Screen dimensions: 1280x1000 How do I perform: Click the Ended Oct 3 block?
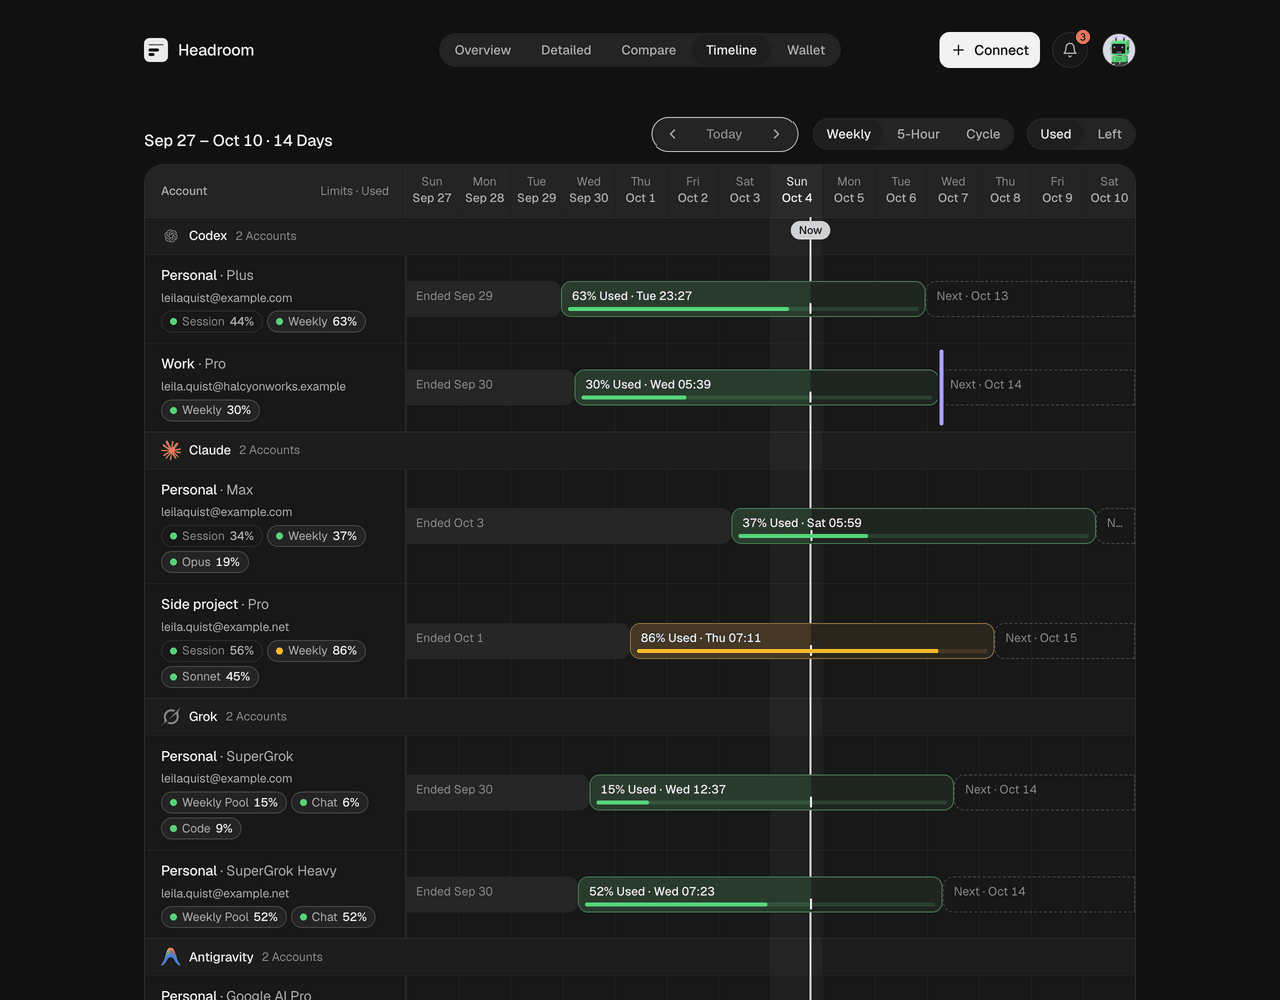point(568,526)
